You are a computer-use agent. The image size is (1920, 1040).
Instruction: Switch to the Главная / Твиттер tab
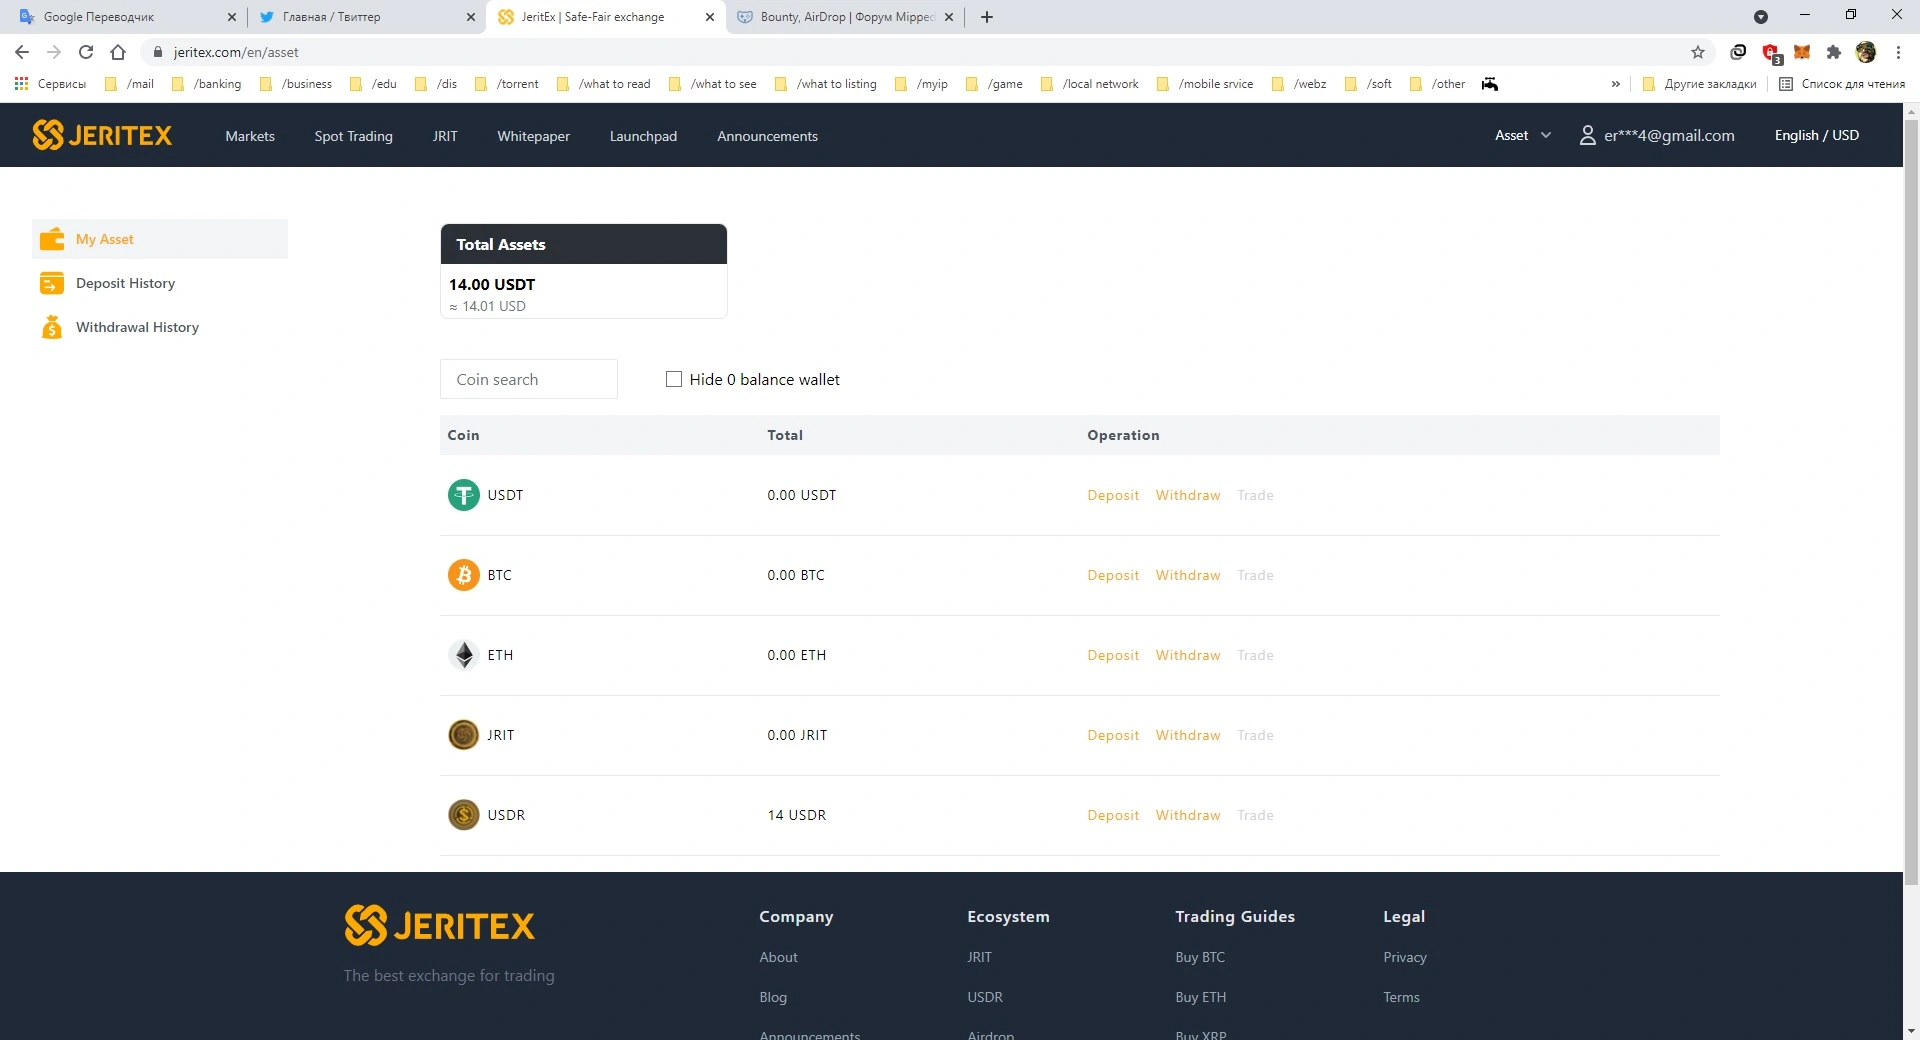pos(364,17)
